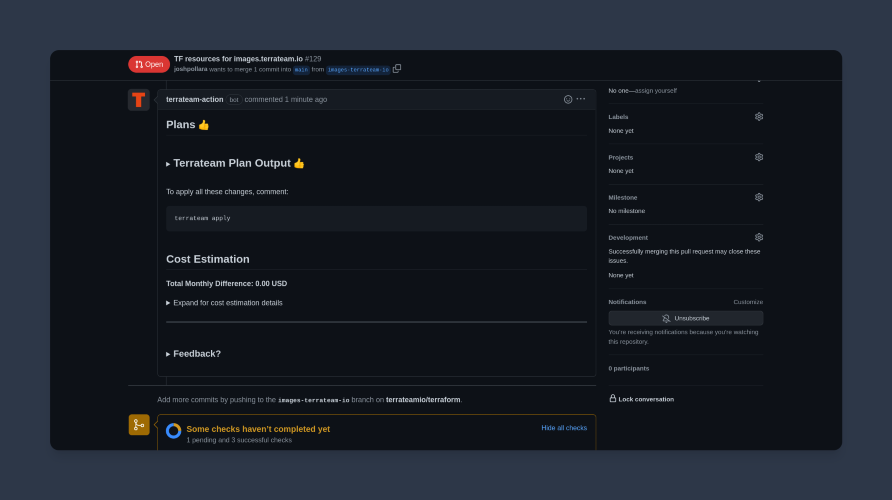Open joshpollara's profile link

[x=191, y=69]
